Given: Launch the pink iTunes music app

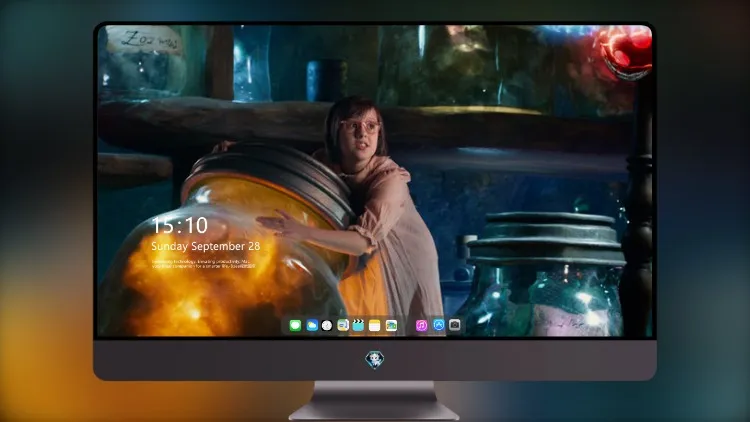Looking at the screenshot, I should [x=421, y=326].
